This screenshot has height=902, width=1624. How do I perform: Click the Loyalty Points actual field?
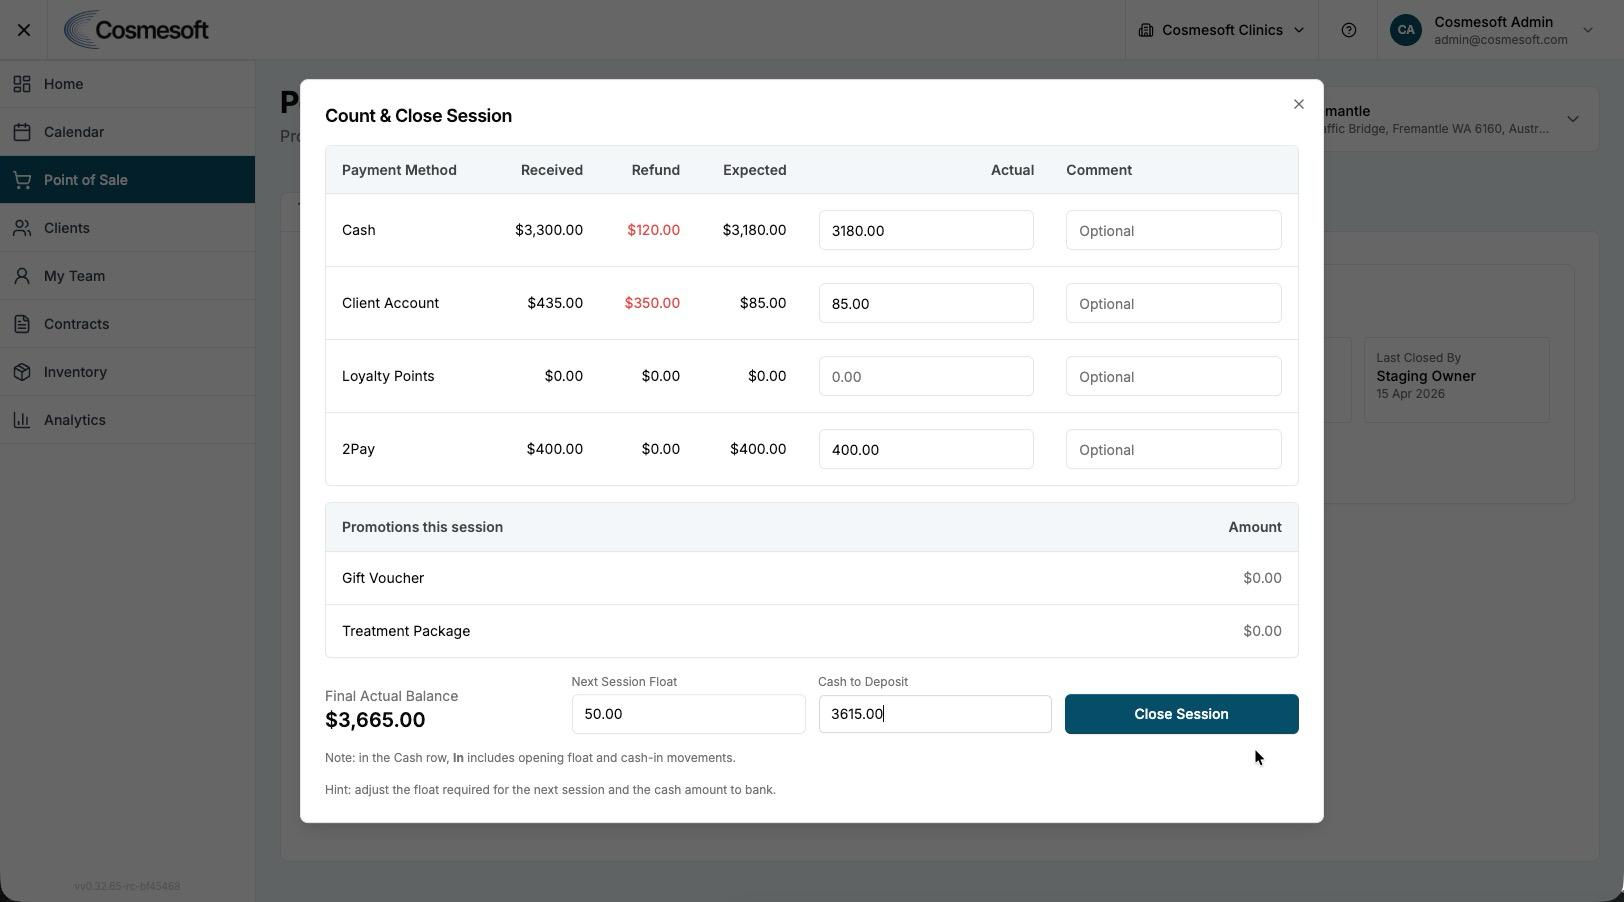coord(926,376)
